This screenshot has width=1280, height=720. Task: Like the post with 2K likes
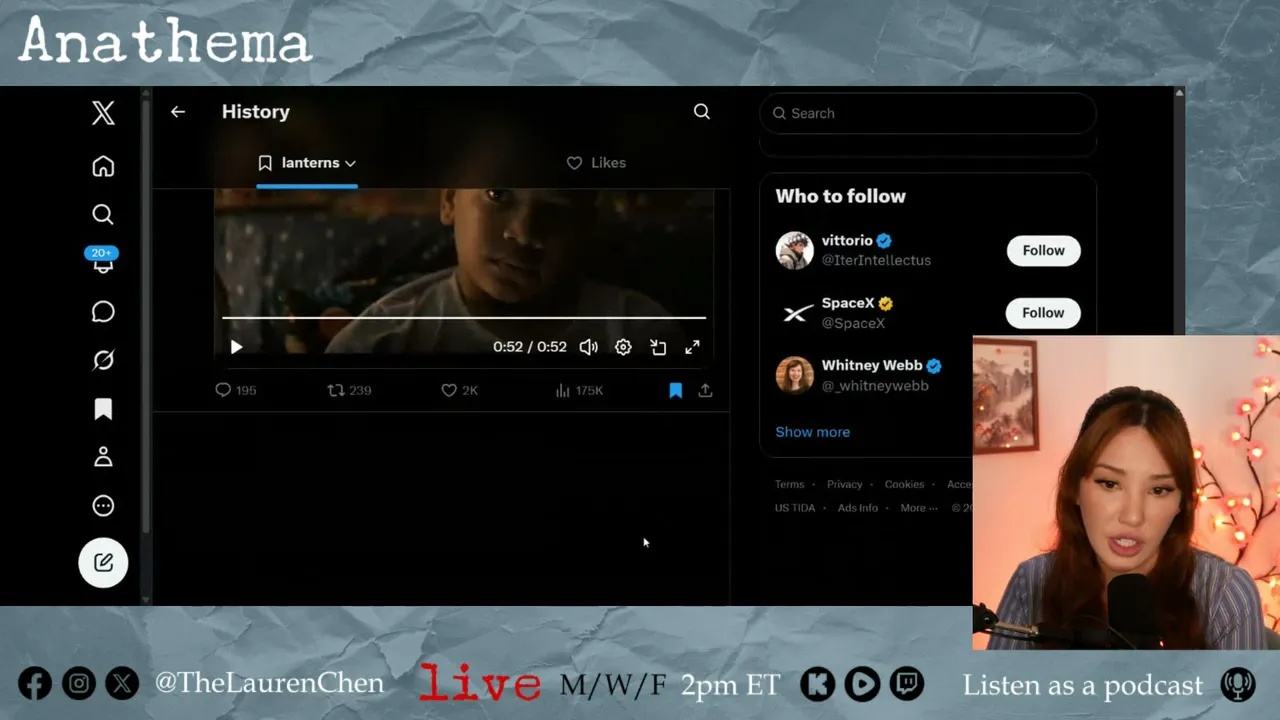[460, 390]
